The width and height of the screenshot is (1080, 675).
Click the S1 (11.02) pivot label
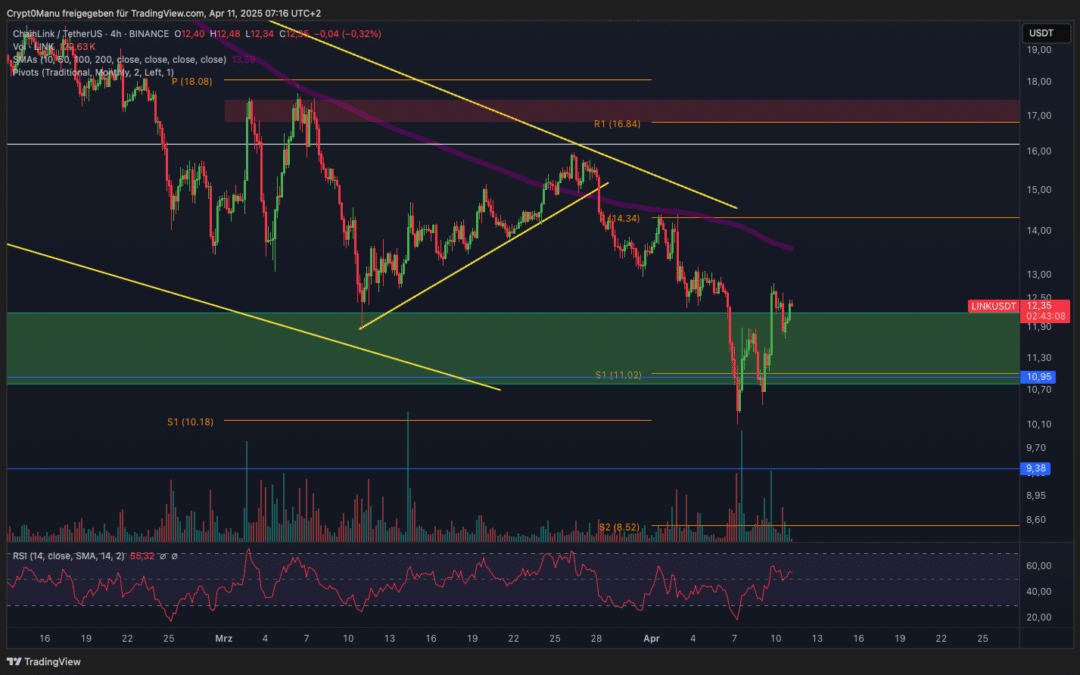coord(619,375)
